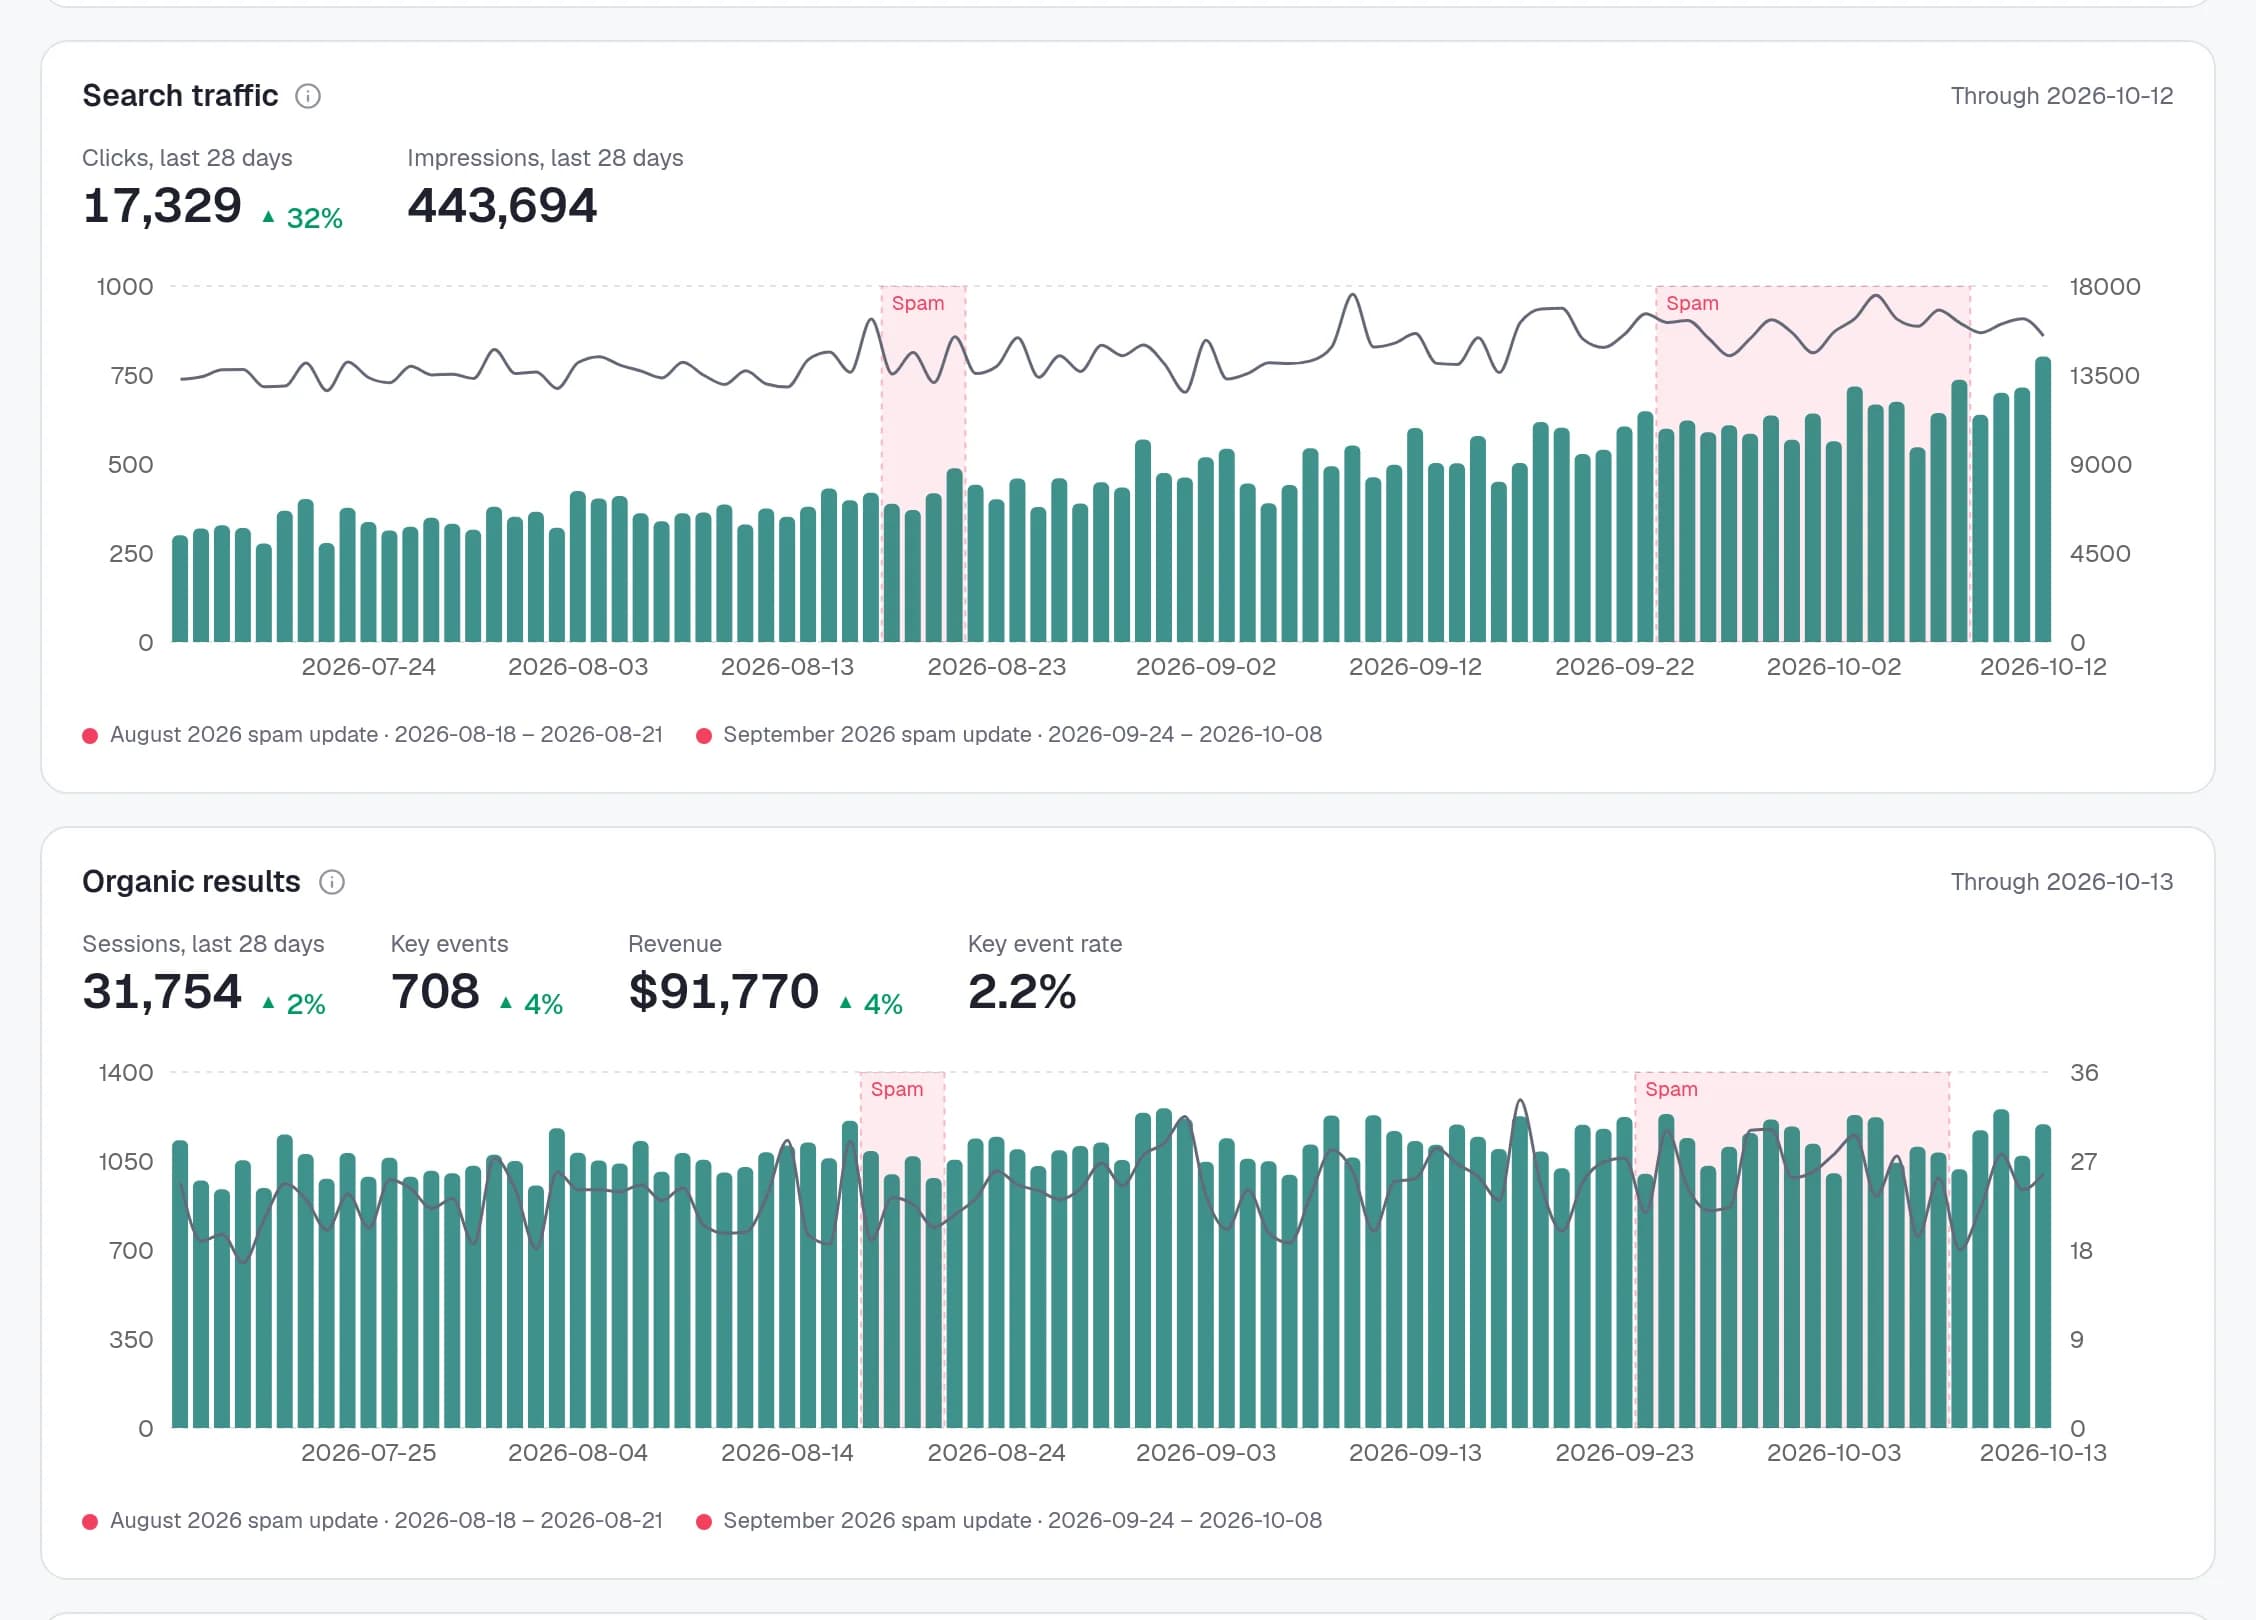Click the 2026-09-03 axis label in Organic results
Viewport: 2256px width, 1620px height.
coord(1206,1453)
